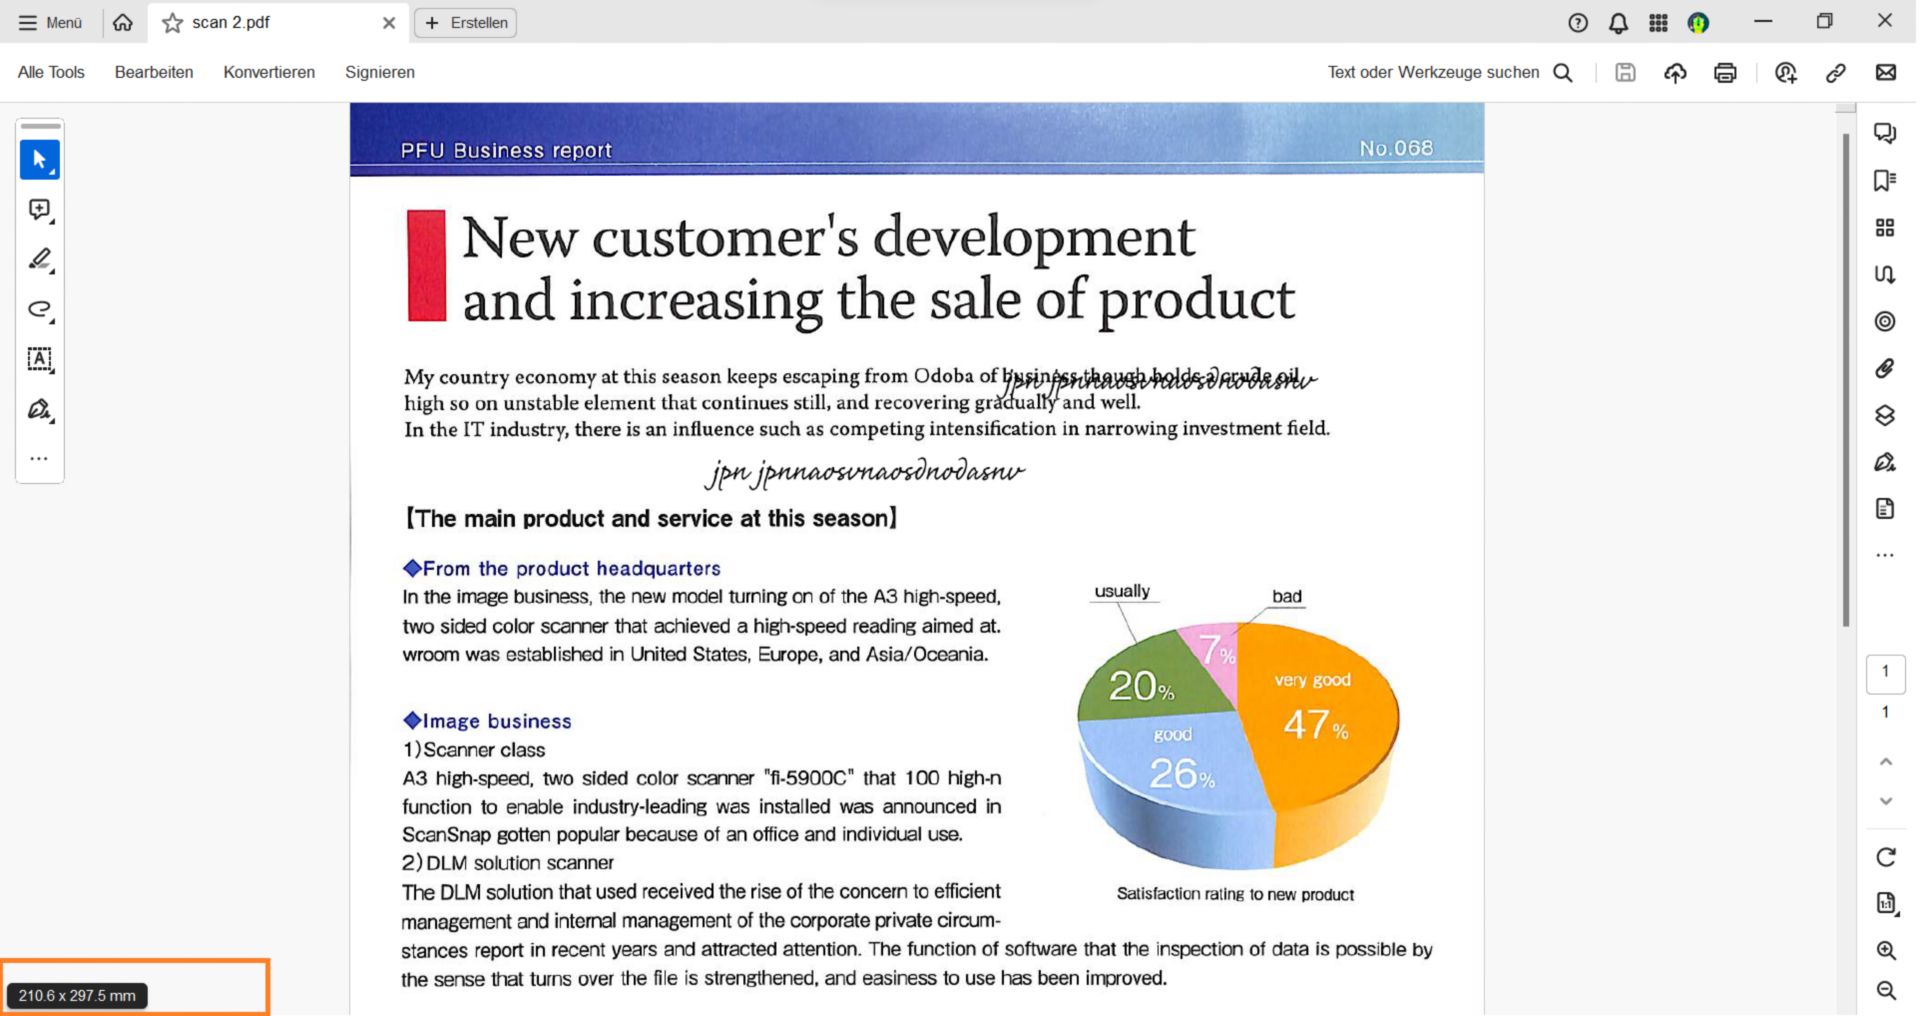Show more options in right sidebar
This screenshot has height=1016, width=1920.
click(x=1885, y=555)
